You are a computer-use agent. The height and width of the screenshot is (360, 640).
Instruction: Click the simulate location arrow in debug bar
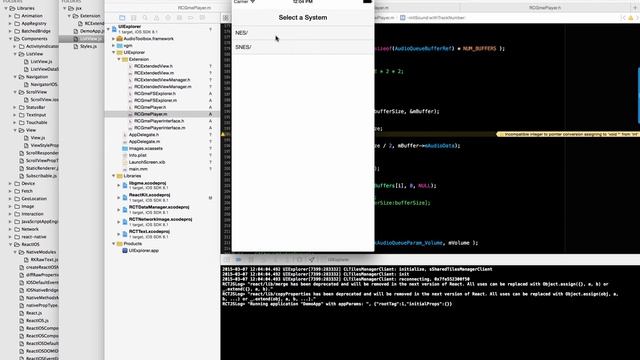click(311, 259)
